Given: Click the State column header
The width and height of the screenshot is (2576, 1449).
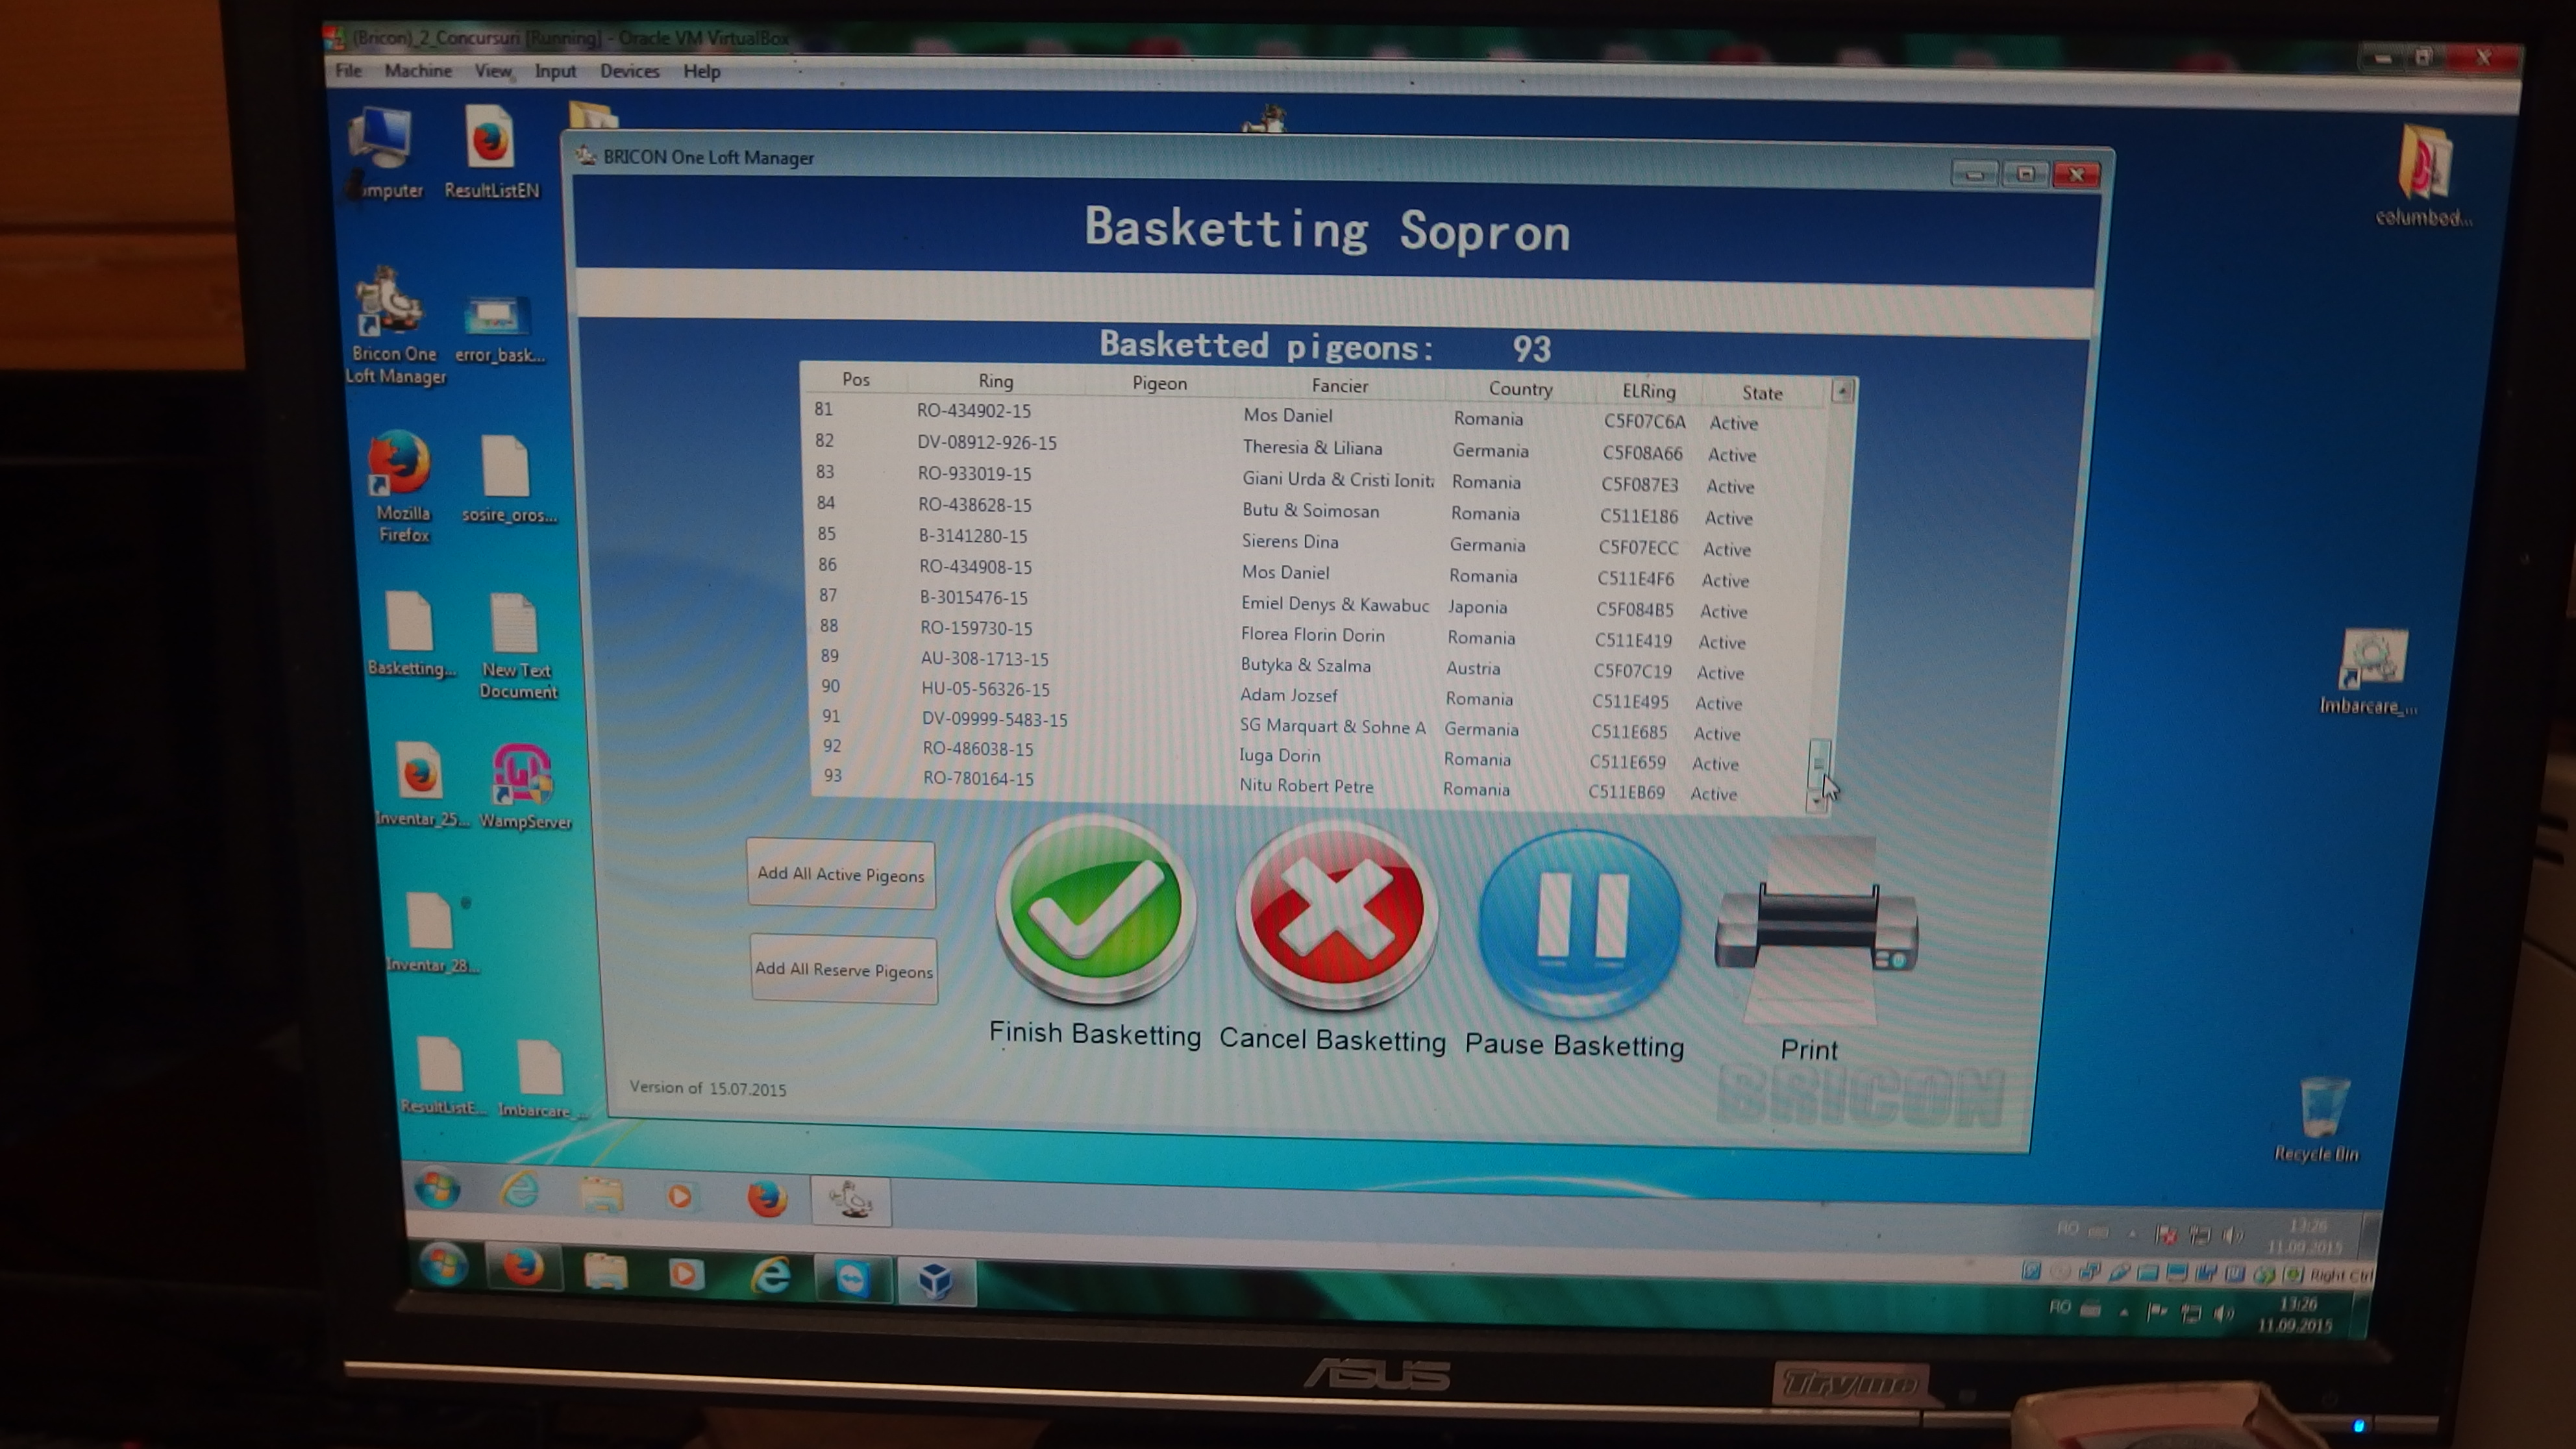Looking at the screenshot, I should 1762,393.
